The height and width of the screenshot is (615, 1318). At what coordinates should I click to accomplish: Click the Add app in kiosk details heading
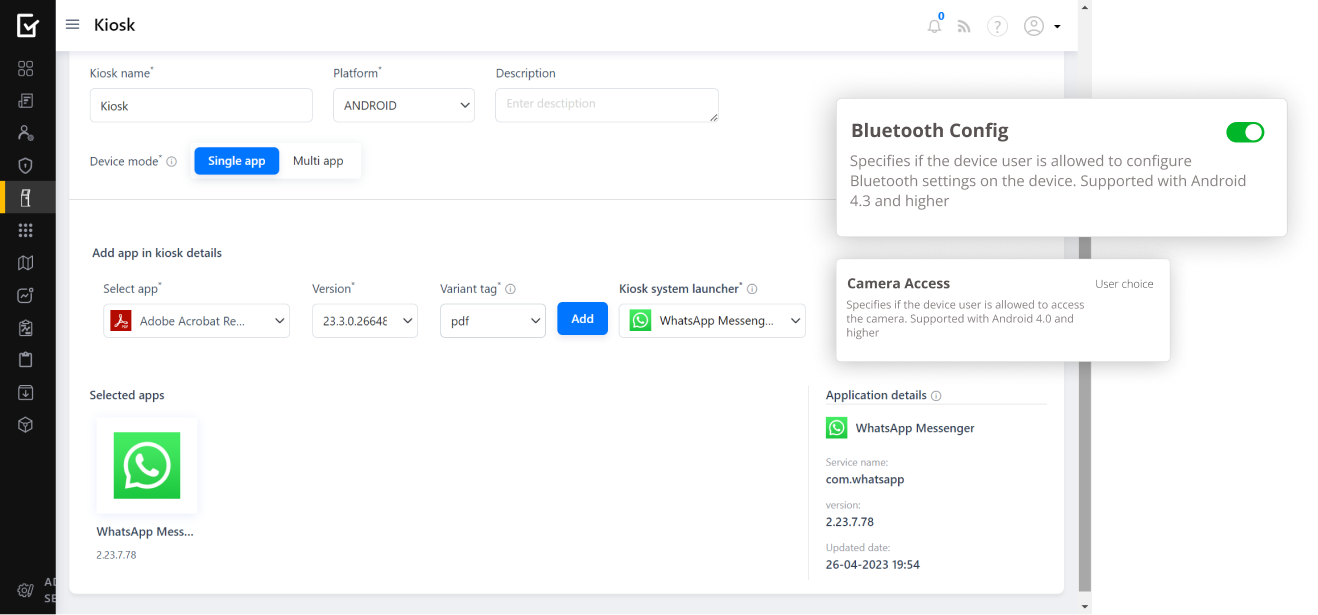[157, 253]
